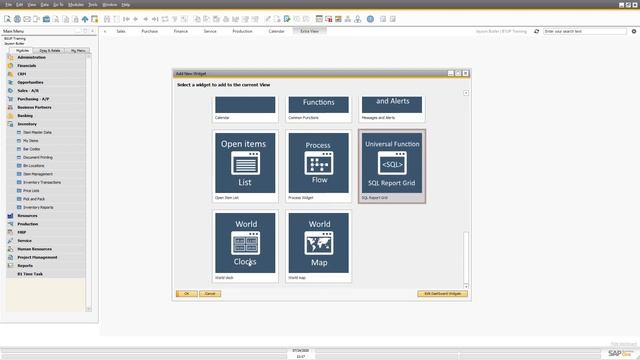Switch to the Calendar cockpit tab
The width and height of the screenshot is (640, 360).
pos(276,31)
